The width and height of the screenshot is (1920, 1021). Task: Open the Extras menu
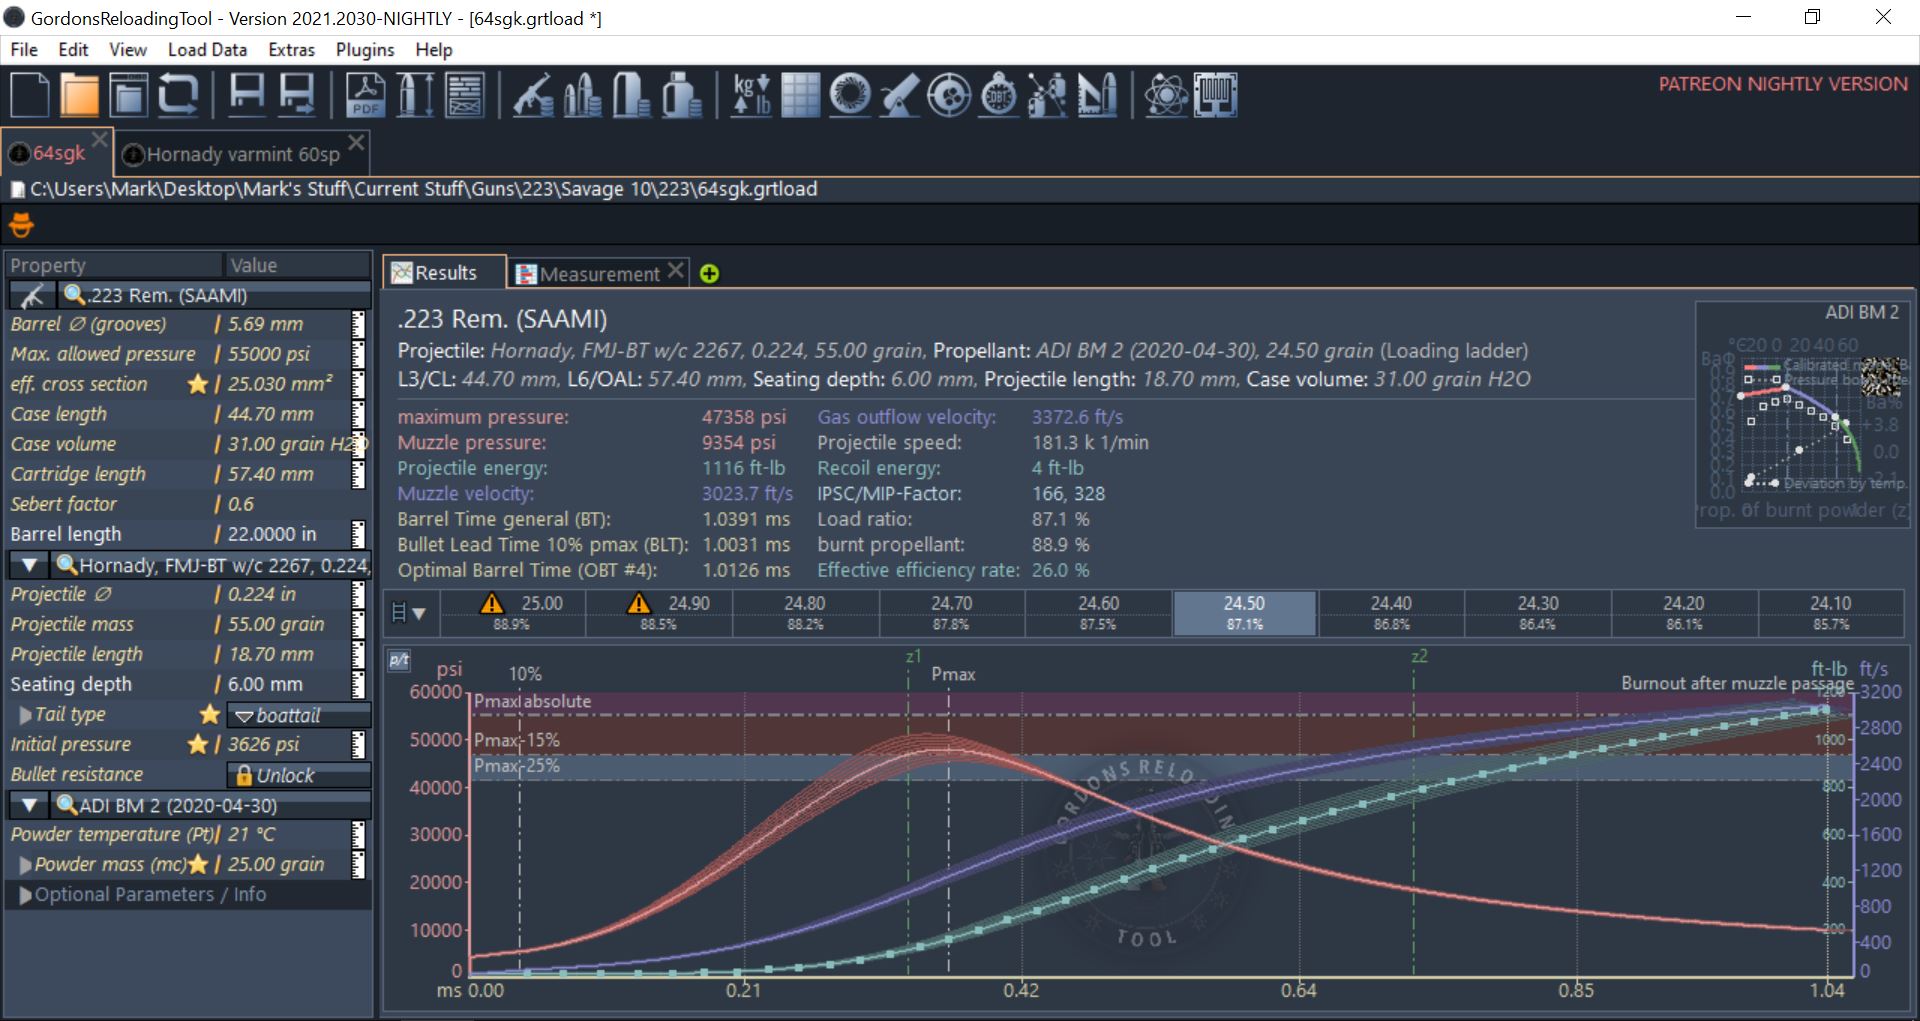pyautogui.click(x=291, y=50)
